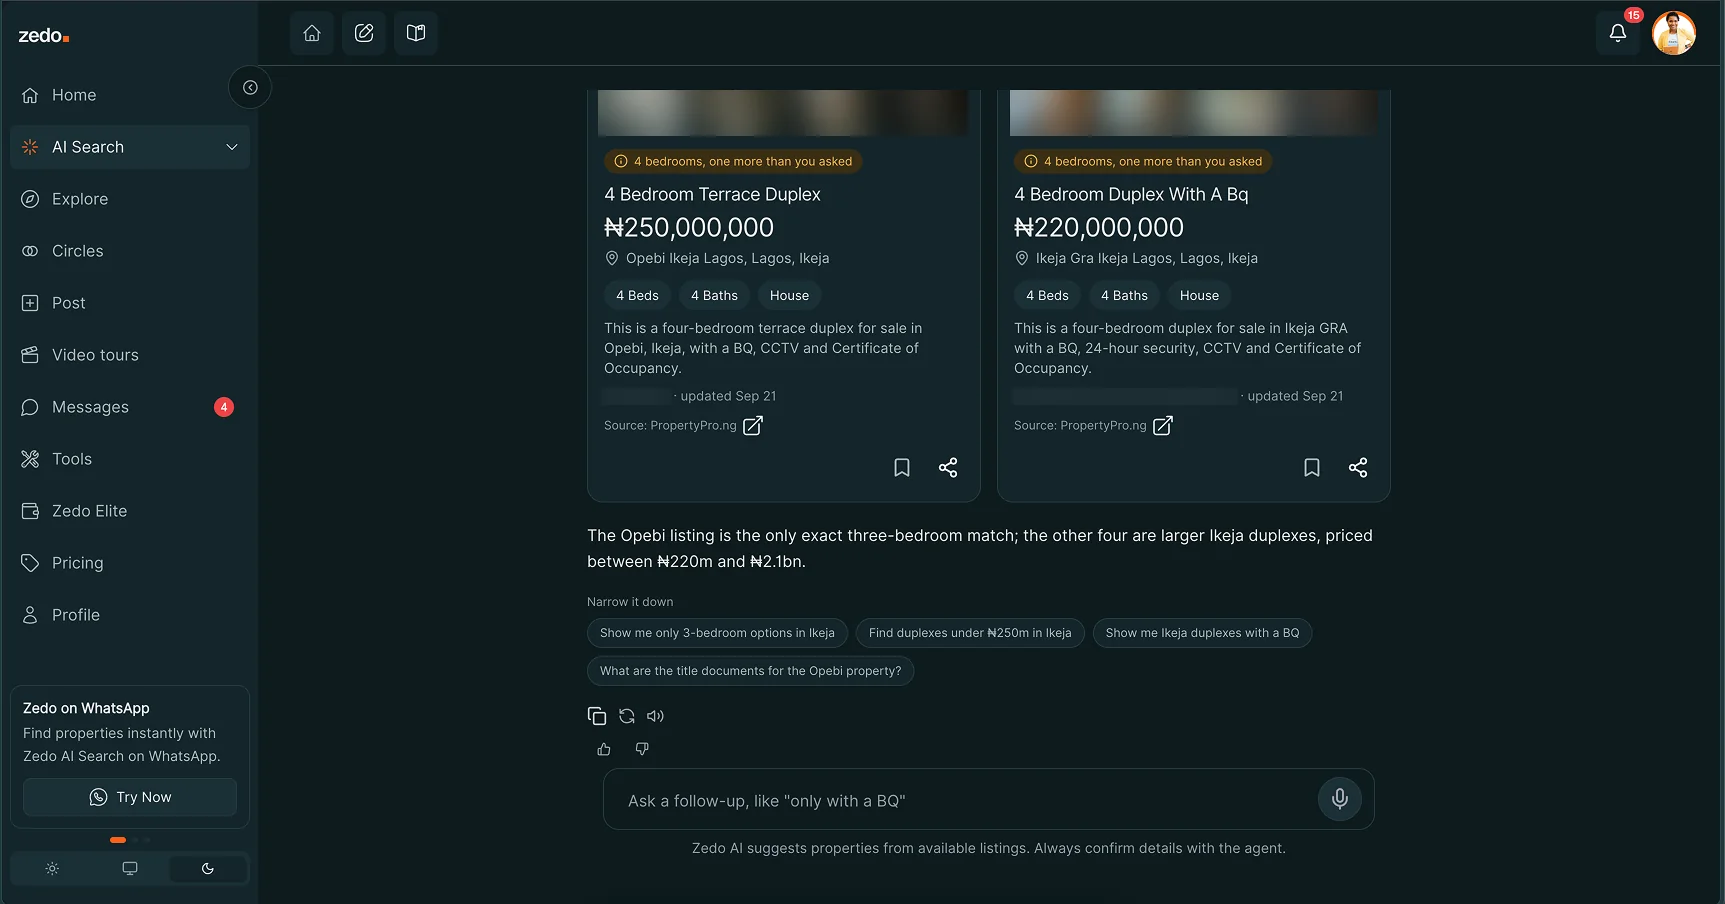
Task: Read the response aloud with speaker icon
Action: point(656,716)
